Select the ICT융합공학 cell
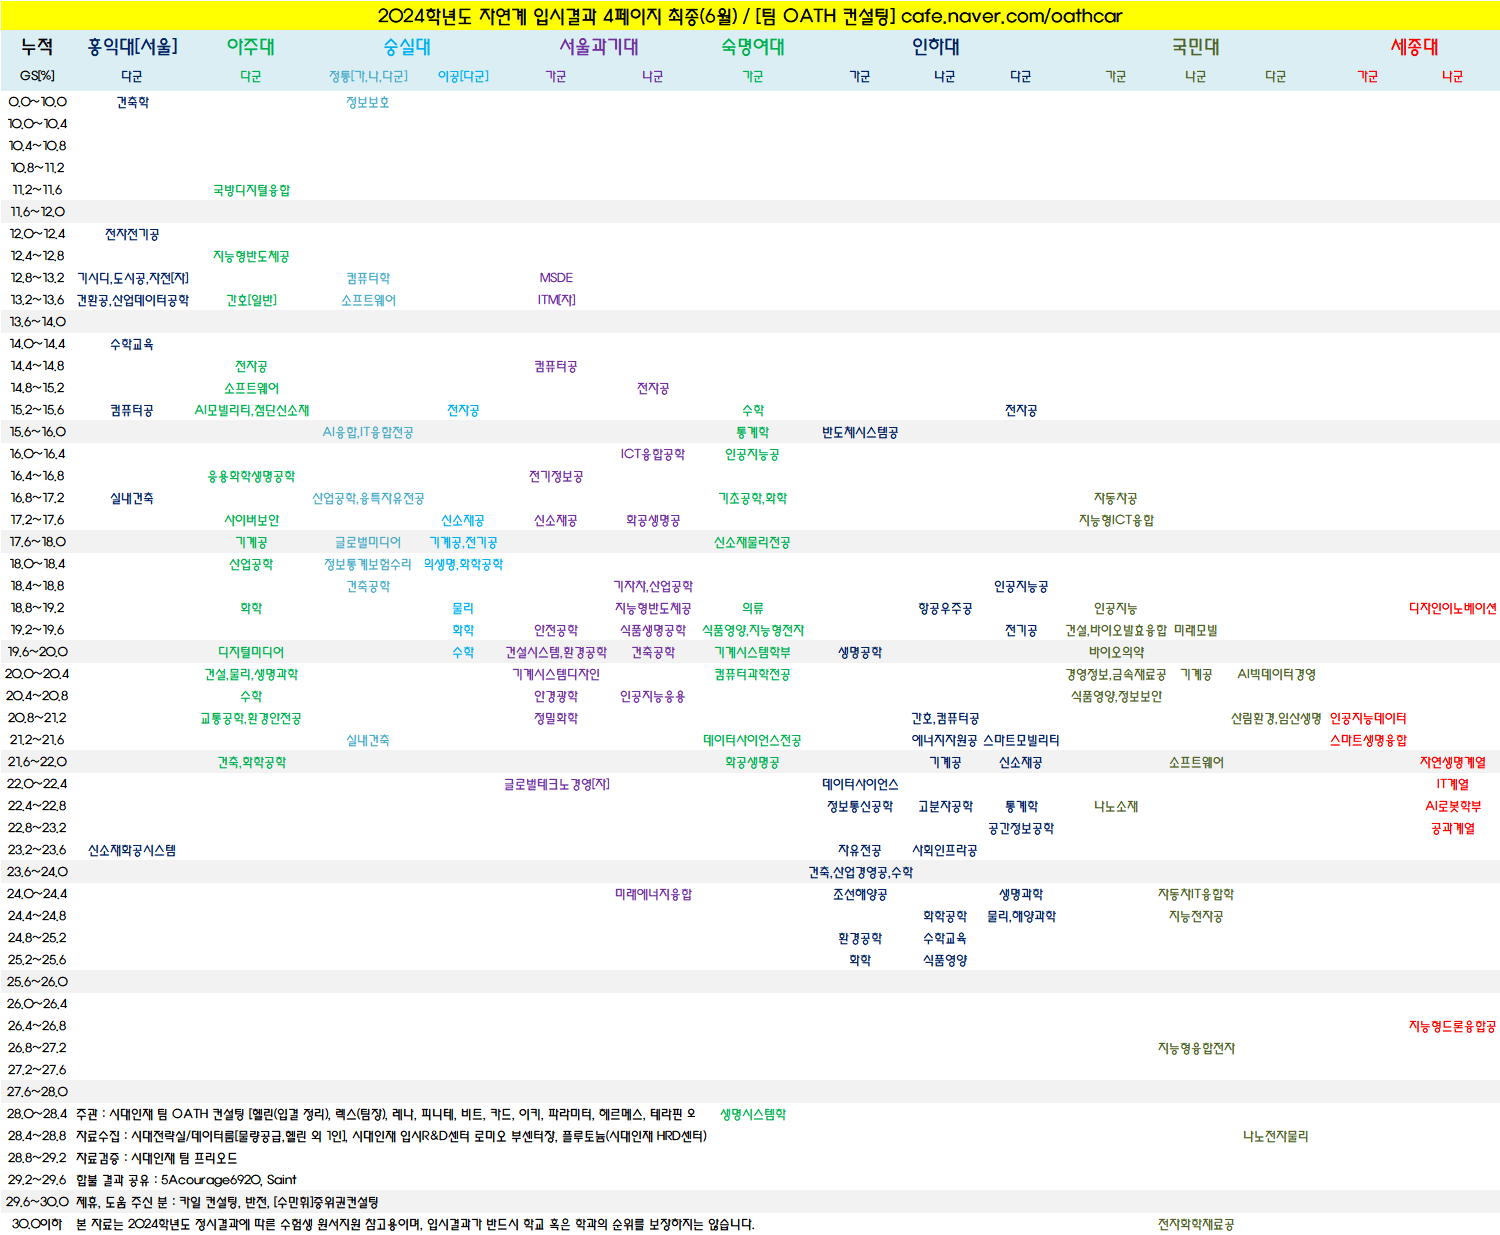The height and width of the screenshot is (1235, 1500). (x=653, y=454)
